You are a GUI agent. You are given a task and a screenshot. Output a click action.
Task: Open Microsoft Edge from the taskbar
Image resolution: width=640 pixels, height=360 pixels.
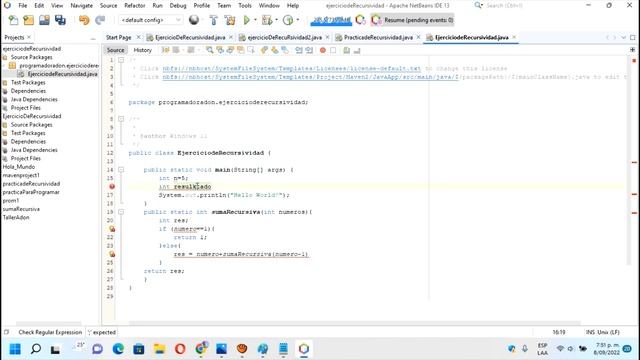pos(118,349)
